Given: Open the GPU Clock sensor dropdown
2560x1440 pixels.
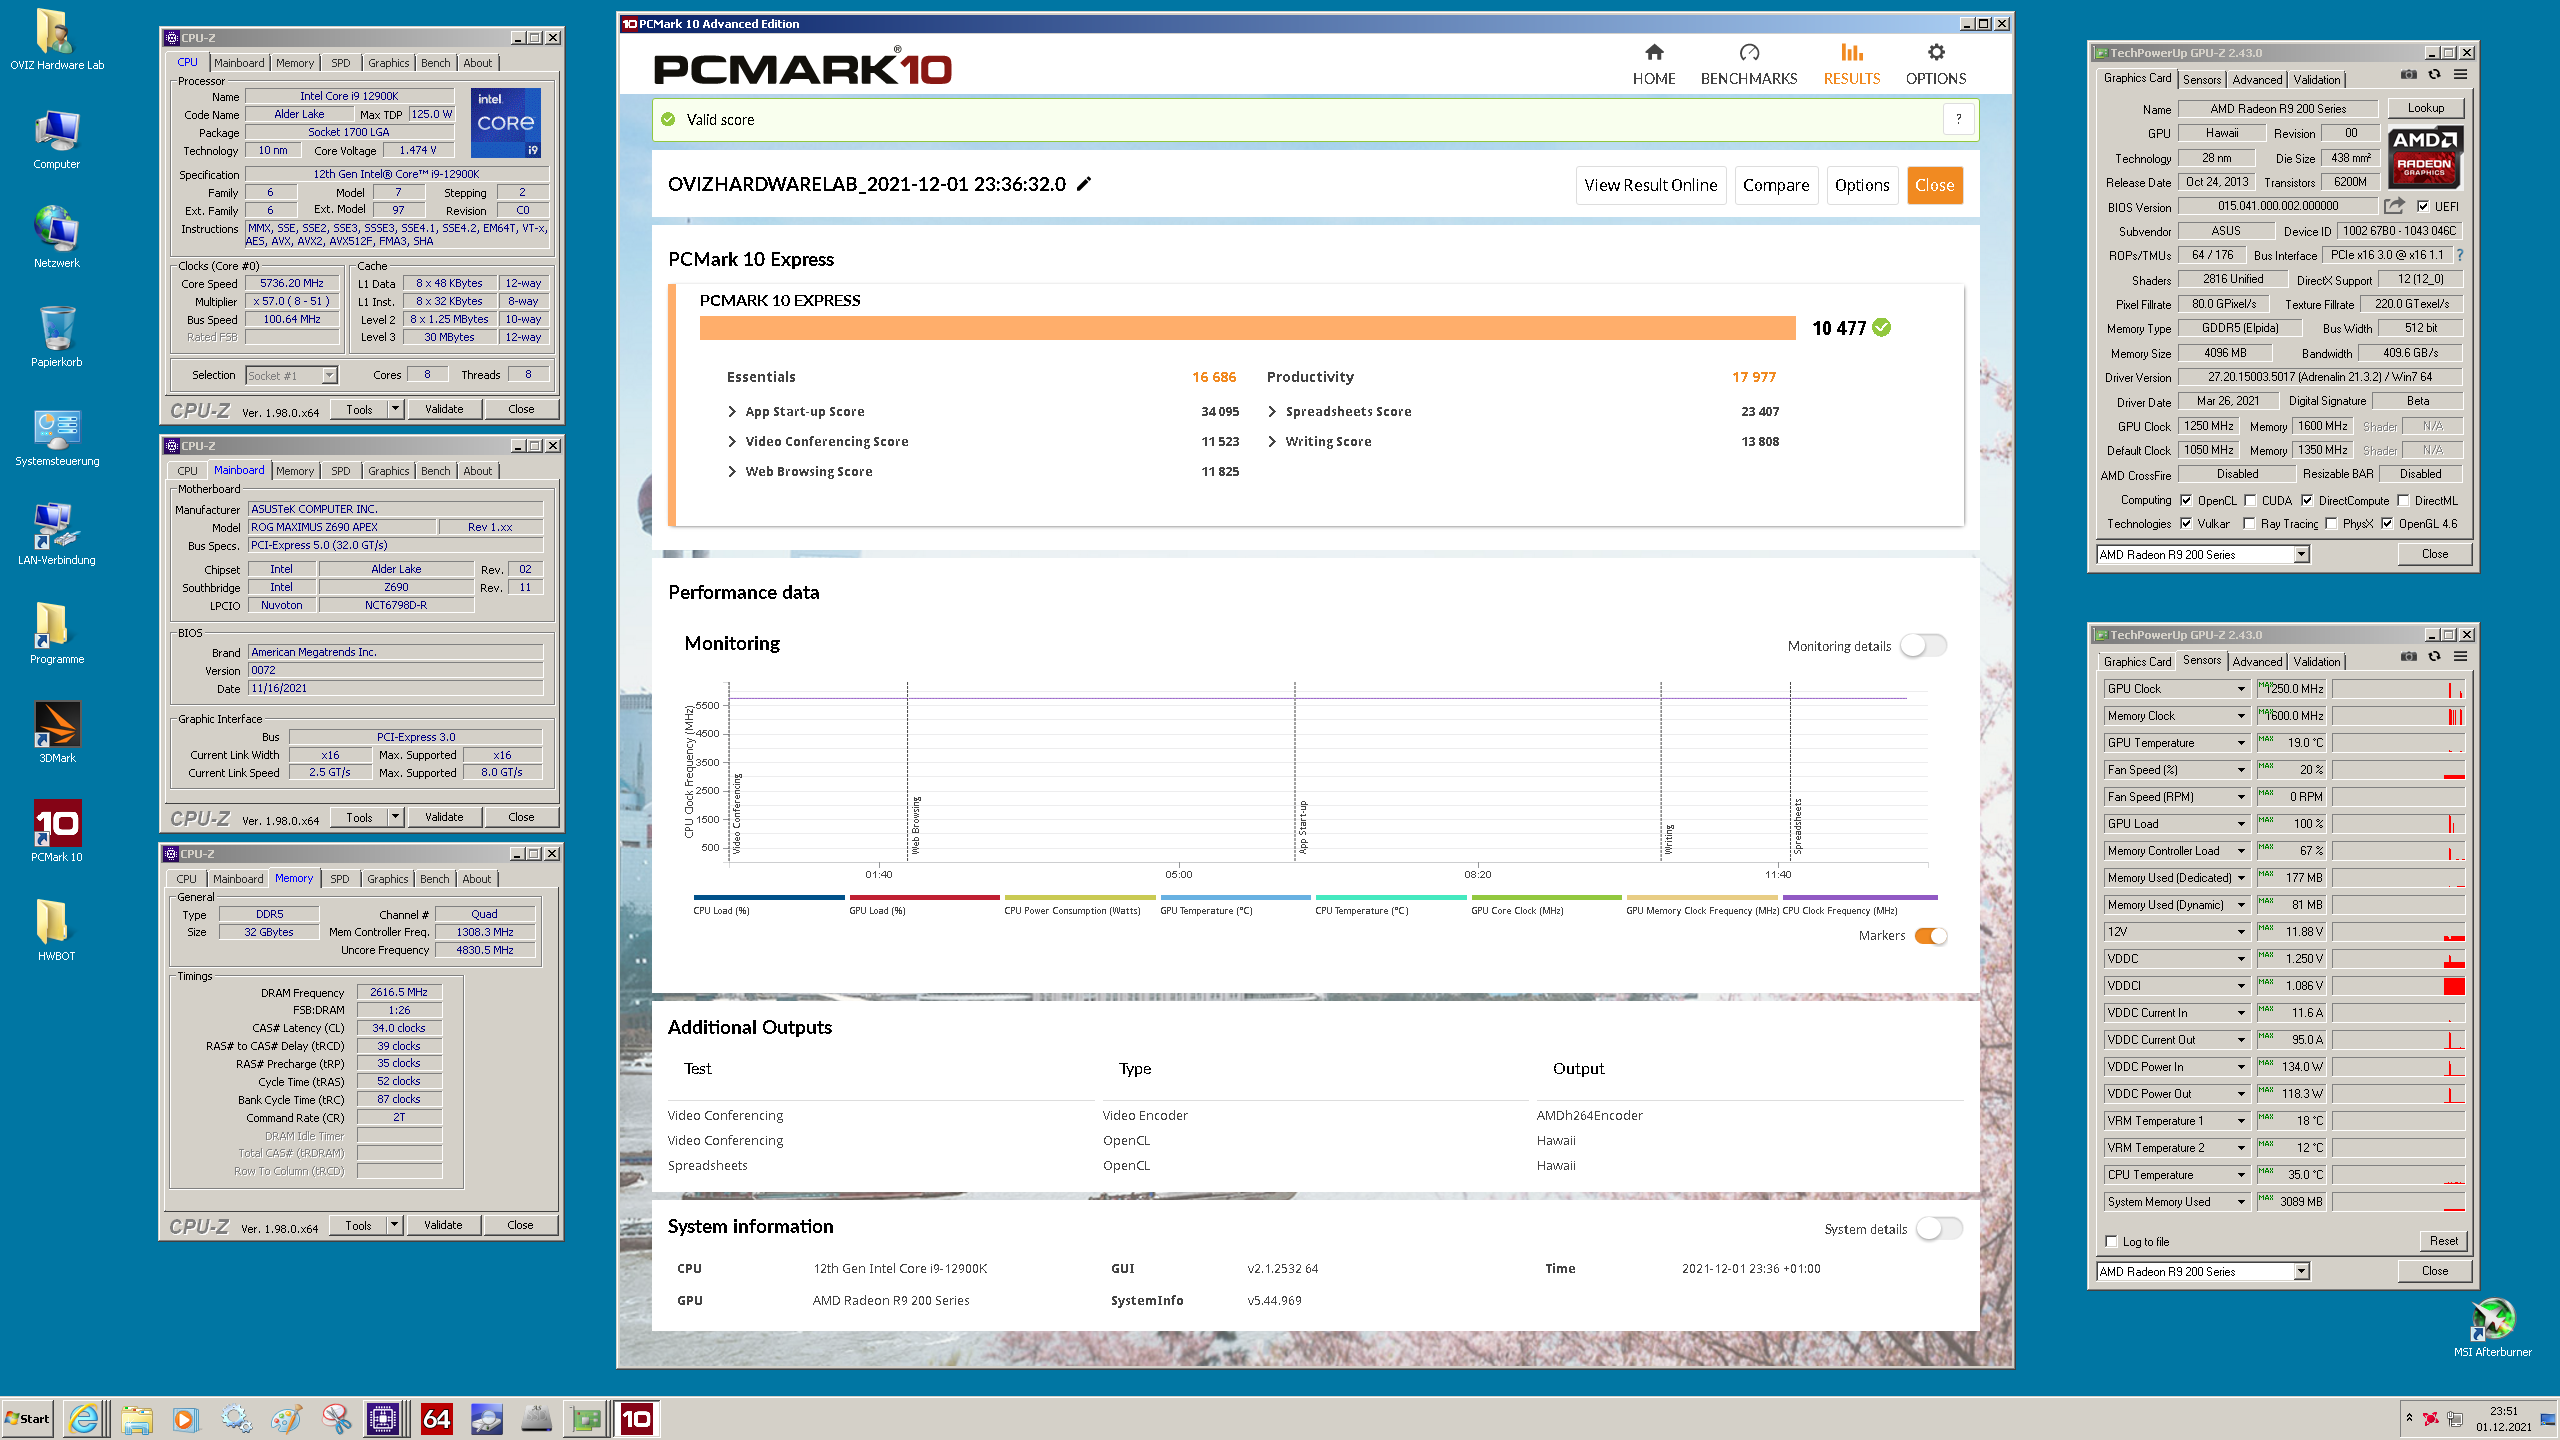Looking at the screenshot, I should (x=2241, y=689).
